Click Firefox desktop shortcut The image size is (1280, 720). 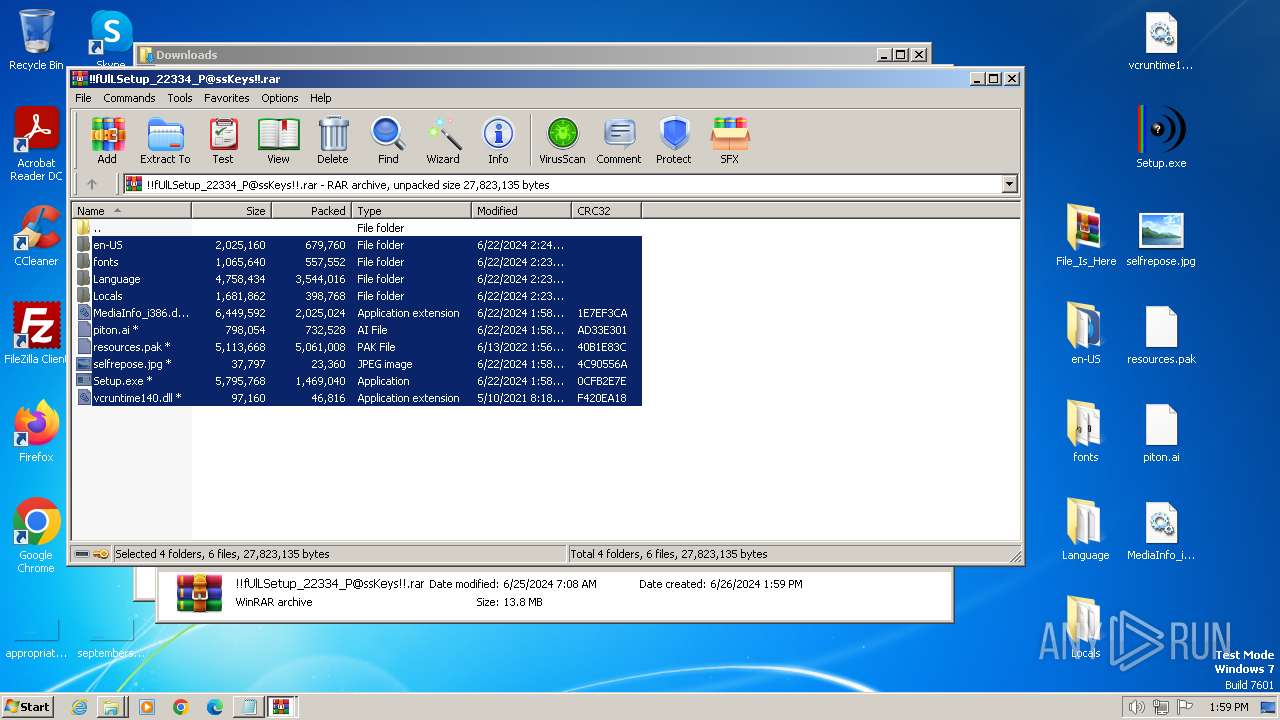click(x=36, y=432)
